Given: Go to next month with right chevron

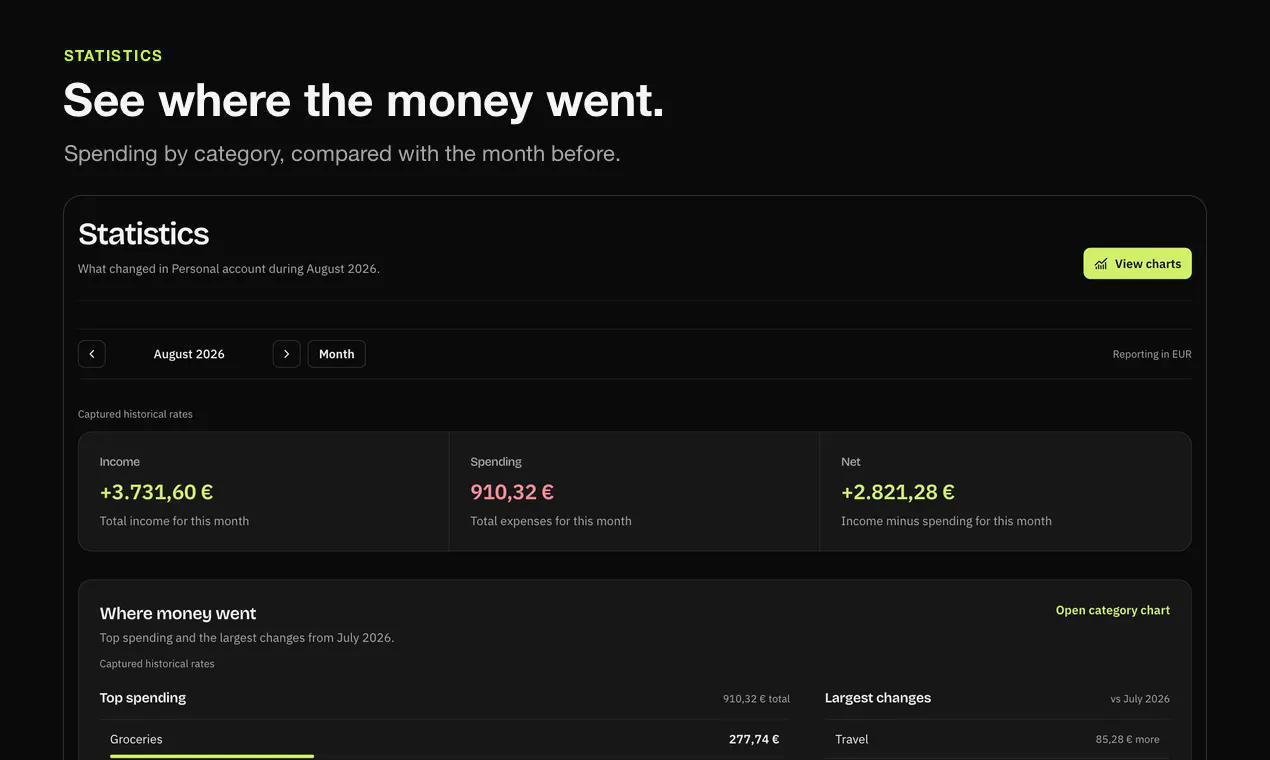Looking at the screenshot, I should 286,354.
